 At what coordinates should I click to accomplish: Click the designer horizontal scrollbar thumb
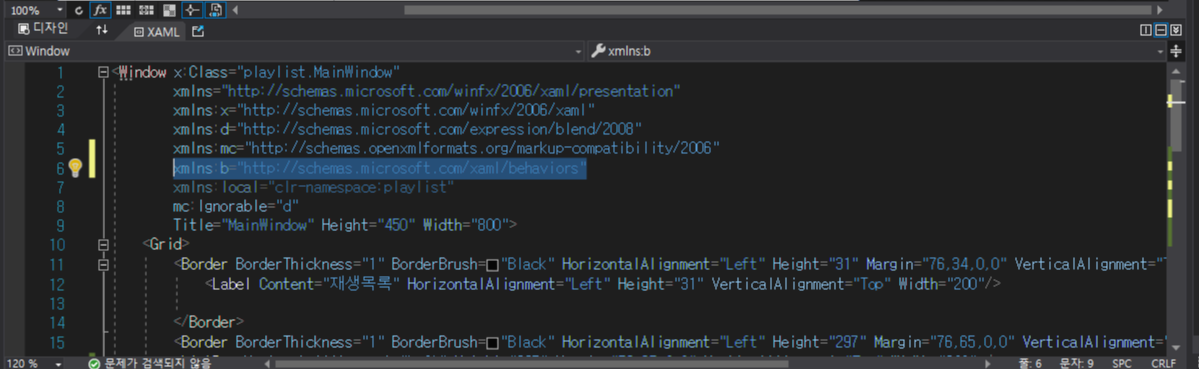coord(777,11)
